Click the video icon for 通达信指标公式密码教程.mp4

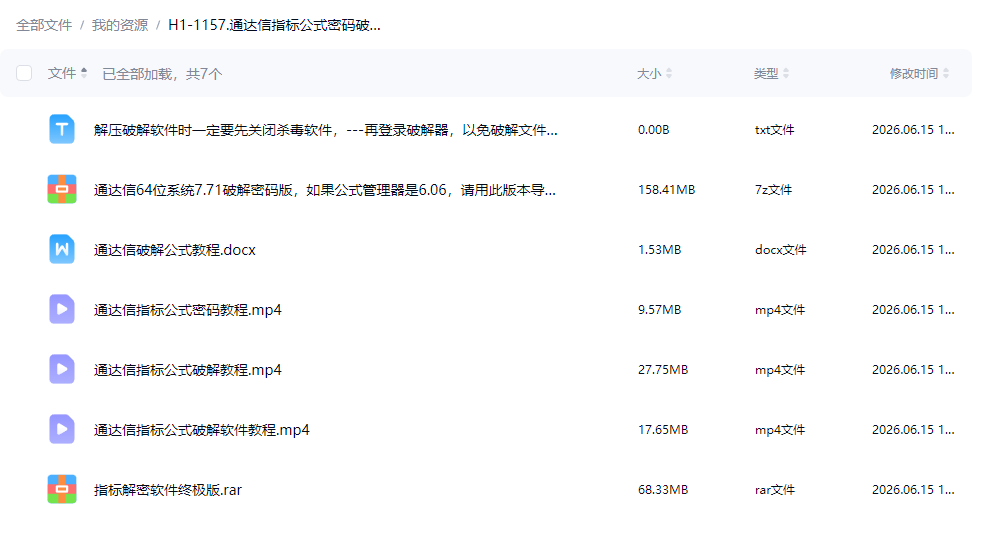point(62,310)
